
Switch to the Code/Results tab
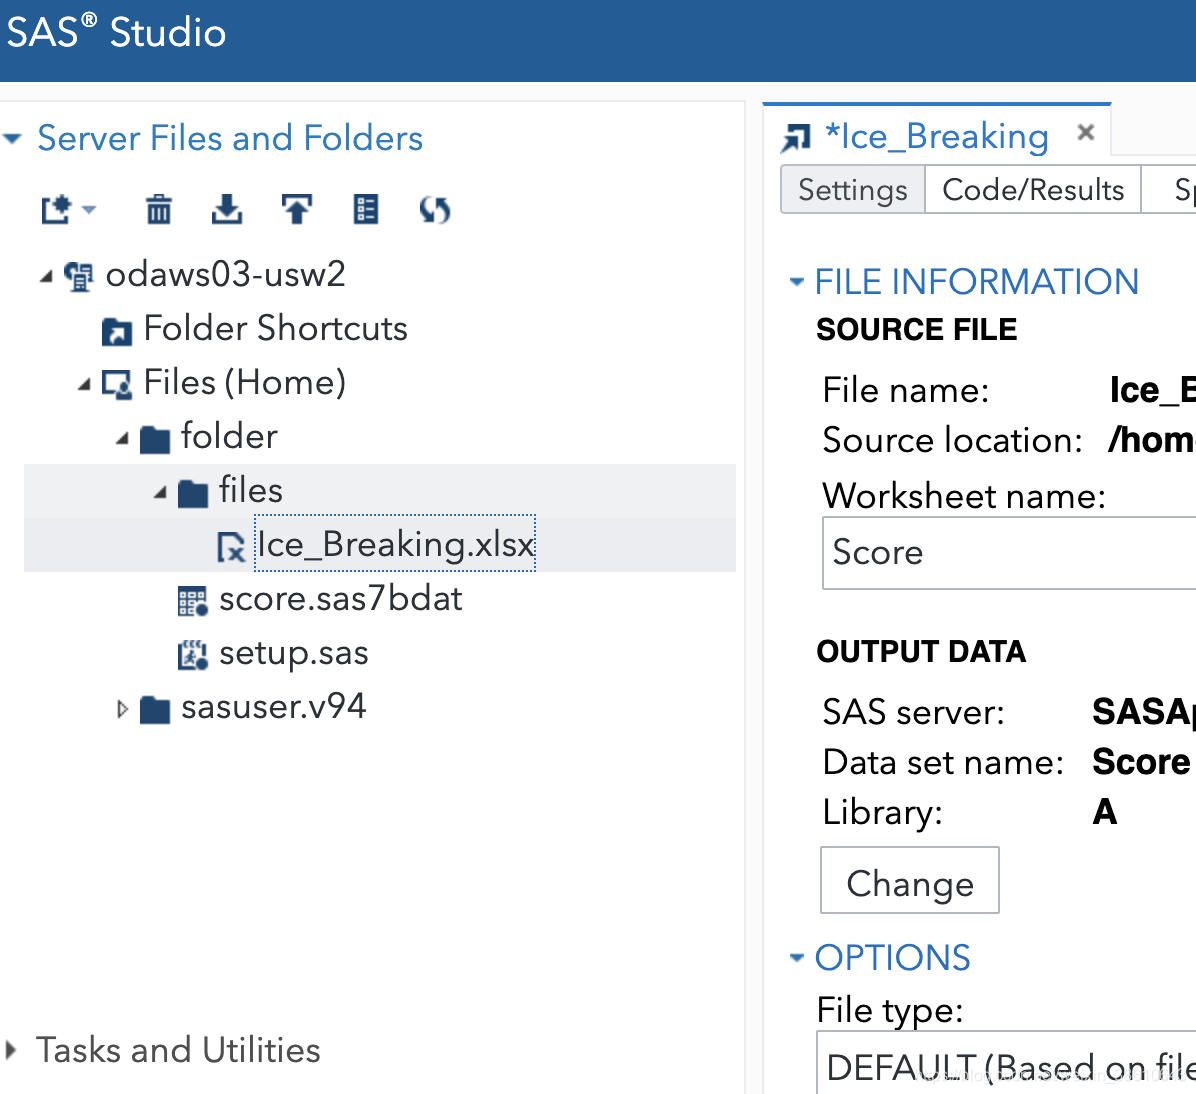[x=1033, y=189]
